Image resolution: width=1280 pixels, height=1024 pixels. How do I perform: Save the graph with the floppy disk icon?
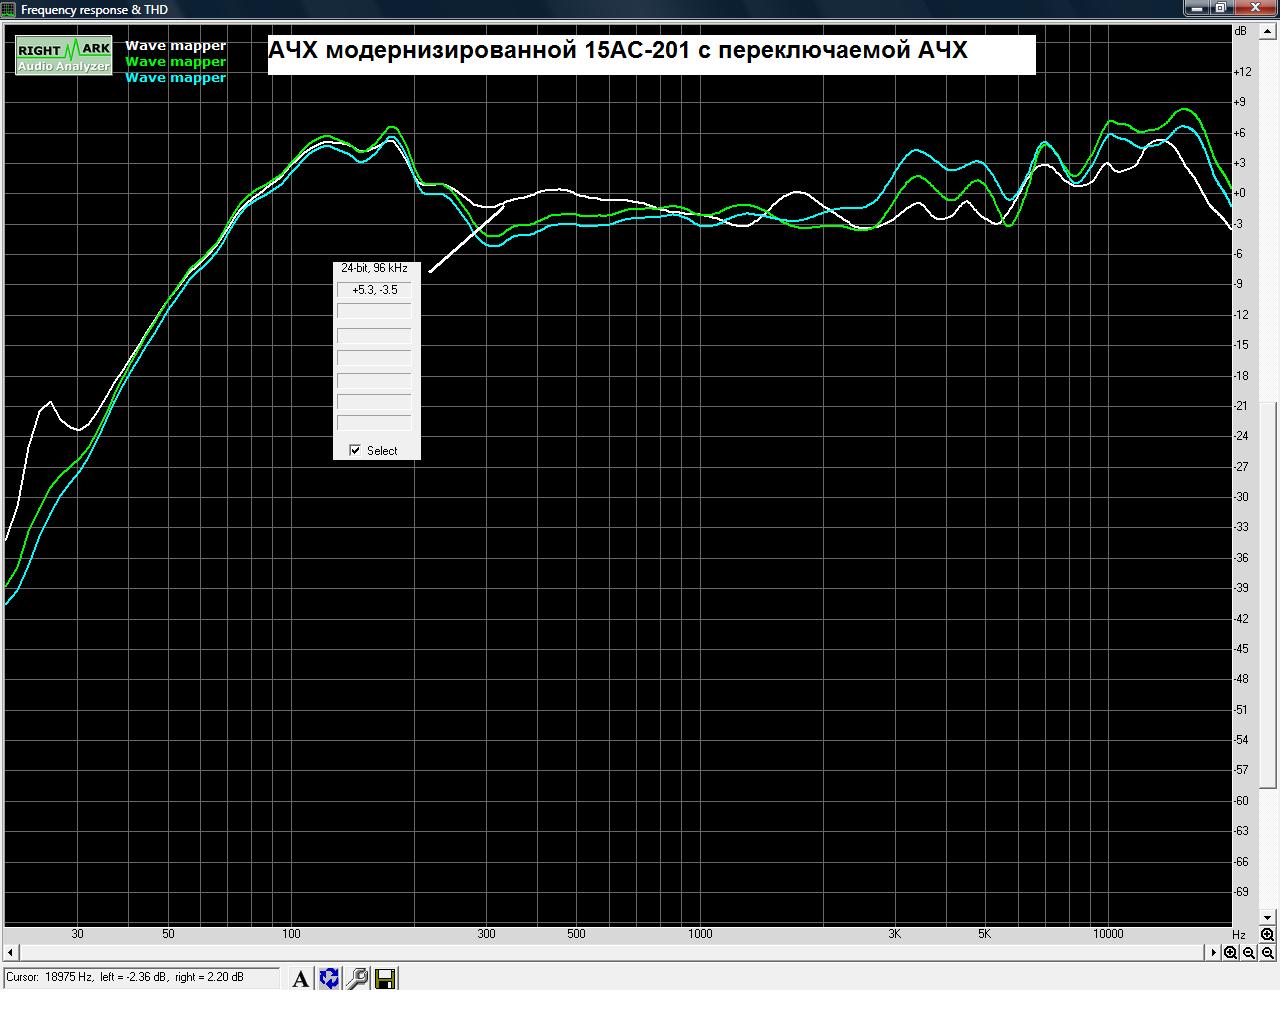tap(385, 979)
